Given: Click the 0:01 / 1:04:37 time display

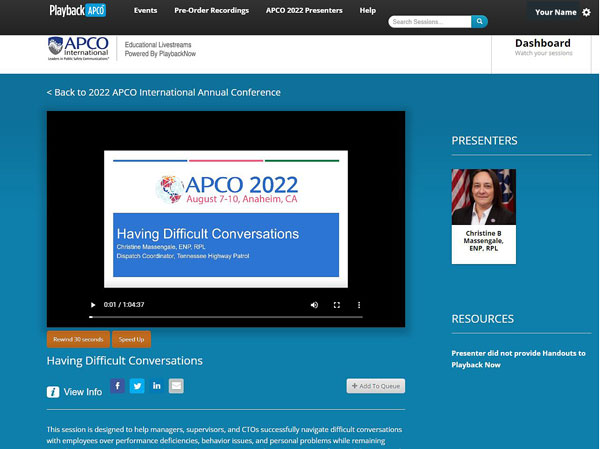Looking at the screenshot, I should (x=124, y=305).
